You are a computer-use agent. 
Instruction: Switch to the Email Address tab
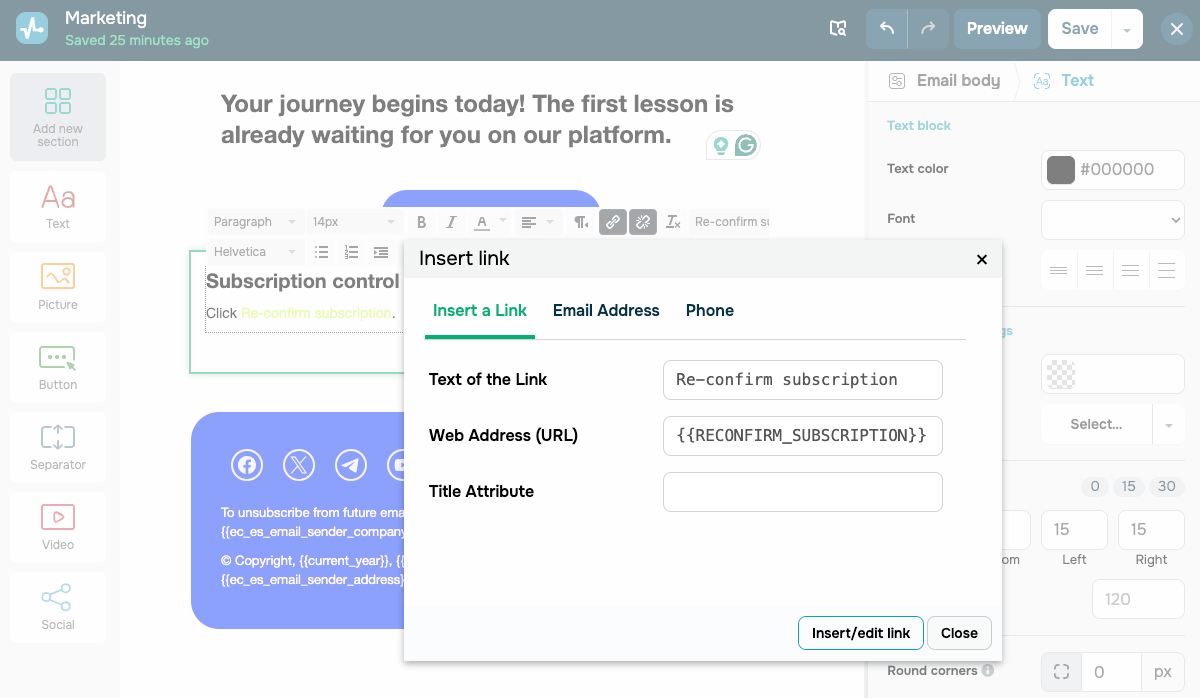point(606,311)
